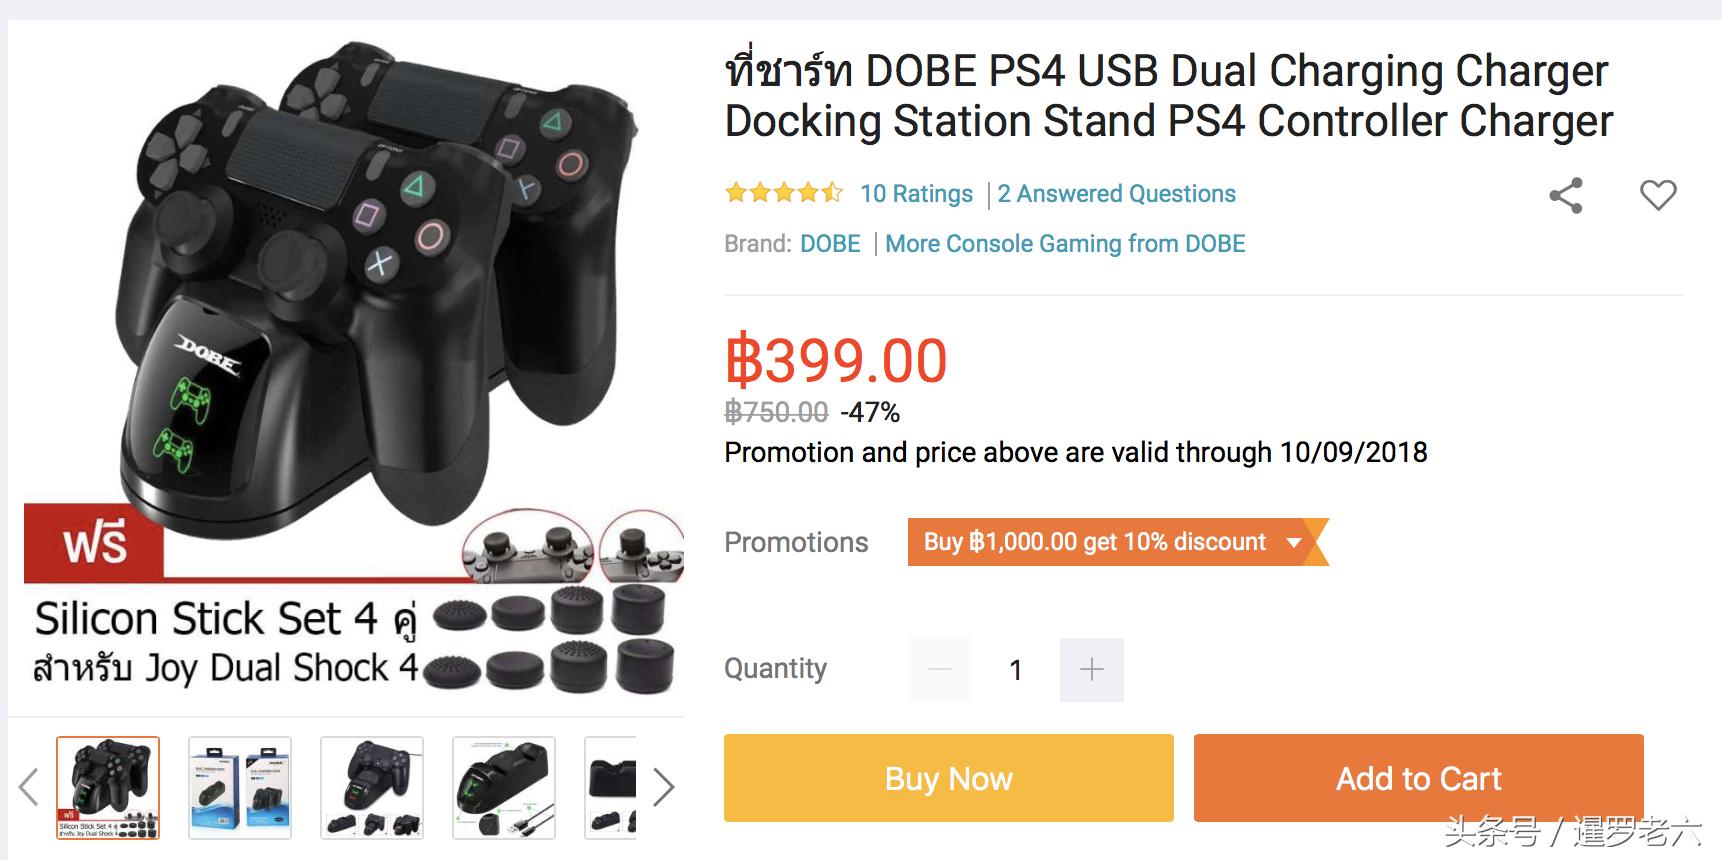Image resolution: width=1722 pixels, height=860 pixels.
Task: Open the 10 Ratings link
Action: point(916,194)
